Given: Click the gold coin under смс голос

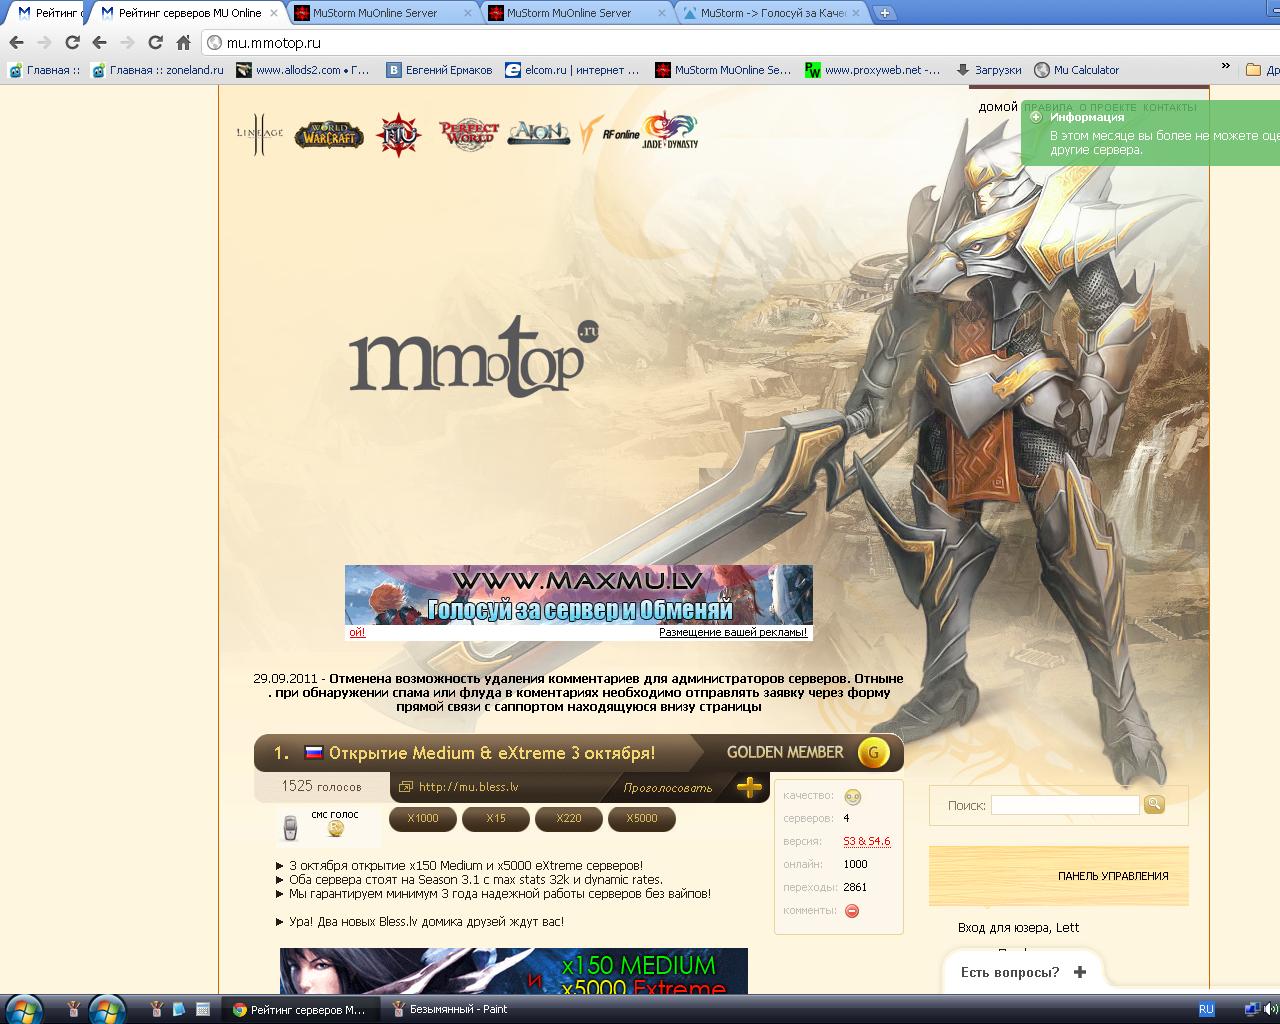Looking at the screenshot, I should click(x=336, y=829).
